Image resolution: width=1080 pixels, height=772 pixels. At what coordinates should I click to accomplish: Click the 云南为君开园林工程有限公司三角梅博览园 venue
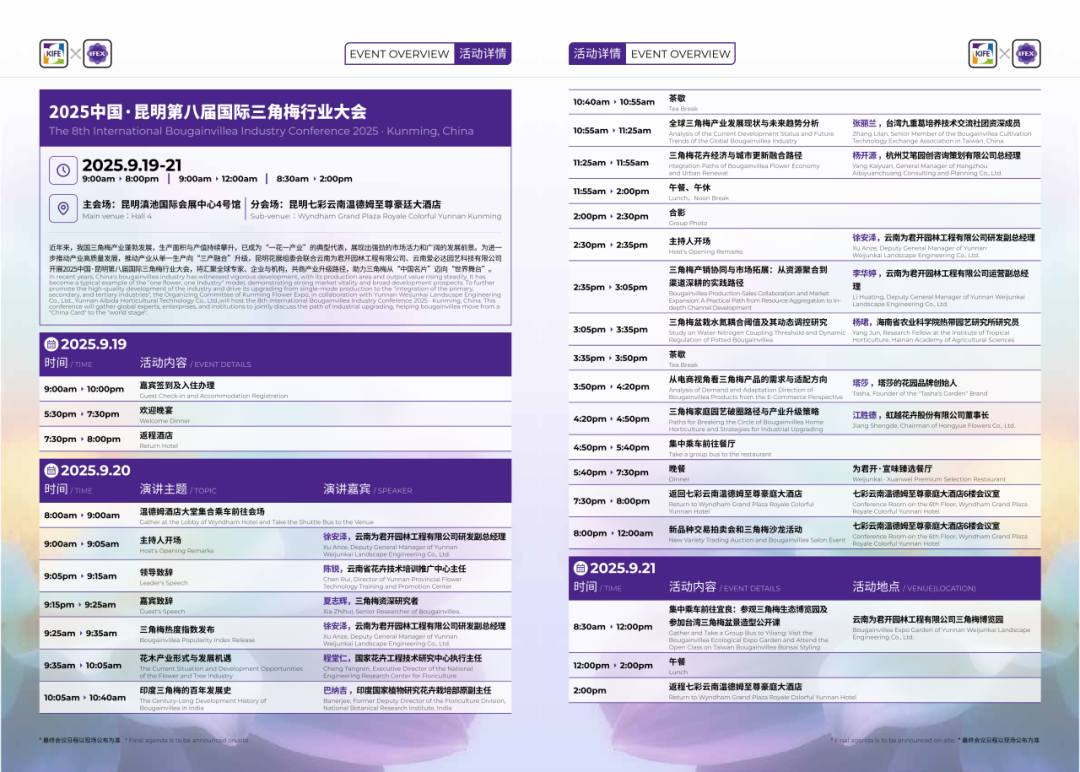[927, 619]
